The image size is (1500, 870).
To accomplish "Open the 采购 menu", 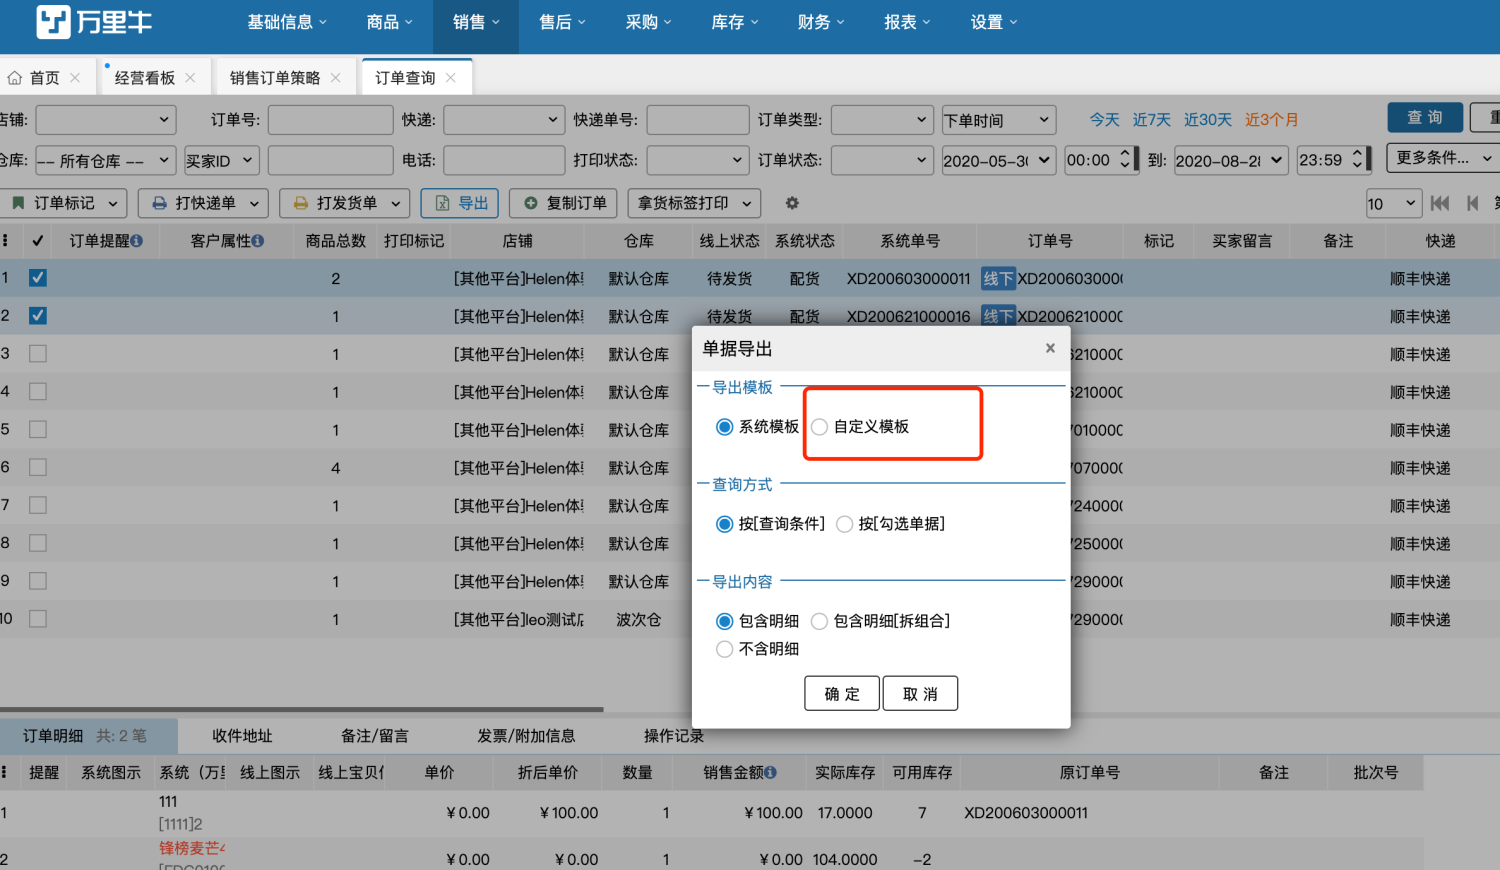I will point(648,22).
